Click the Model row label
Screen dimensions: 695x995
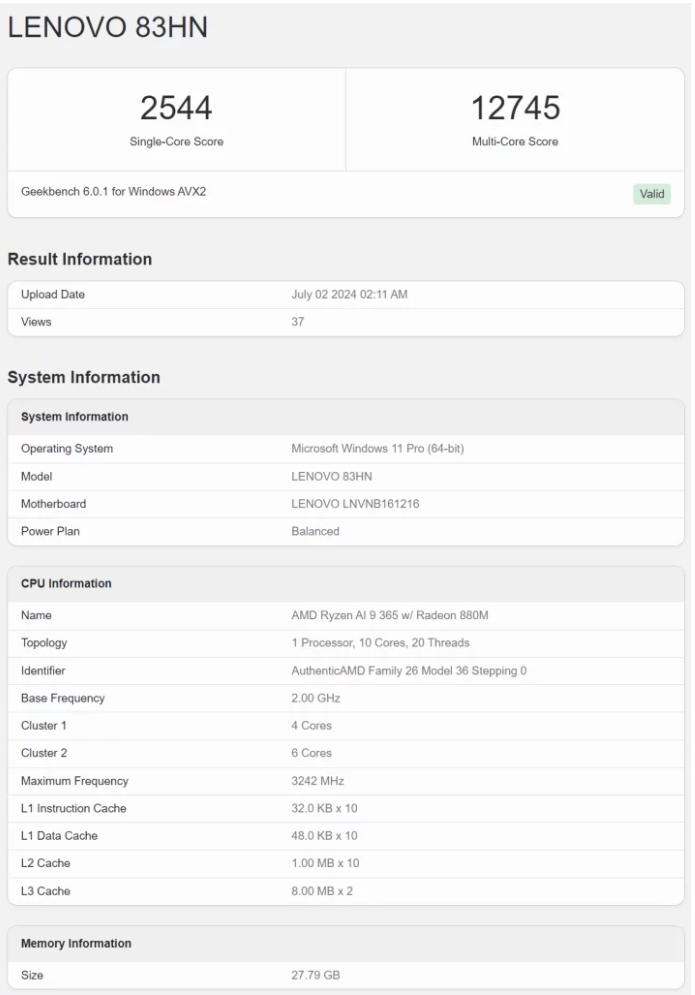[x=37, y=477]
